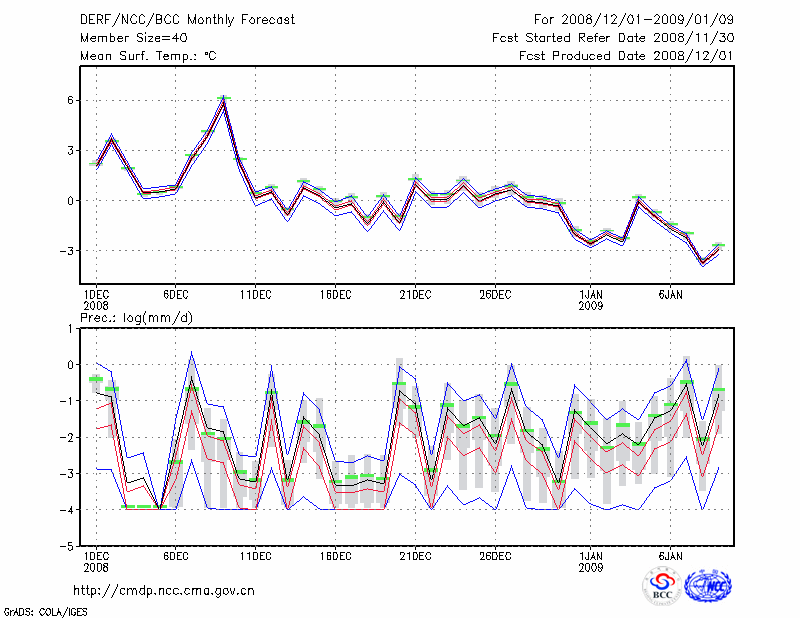The height and width of the screenshot is (618, 800).
Task: Click the temperature peak near 9 December
Action: click(x=225, y=99)
